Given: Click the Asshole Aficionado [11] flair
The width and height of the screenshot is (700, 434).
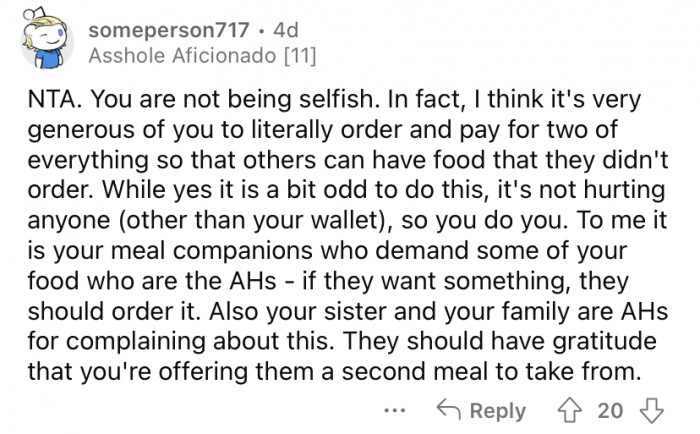Looking at the screenshot, I should pos(202,56).
